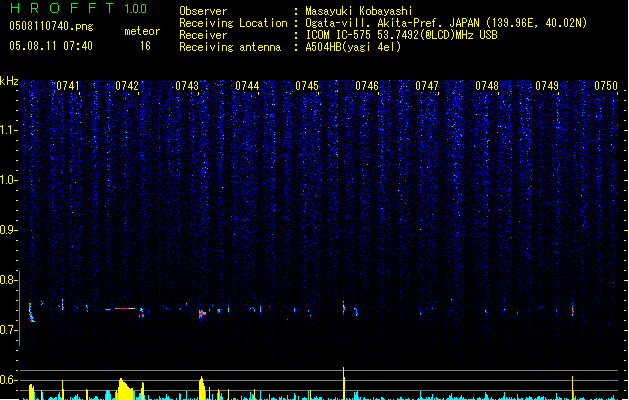The height and width of the screenshot is (400, 629).
Task: Click the 0.9 kHz axis label
Action: point(9,230)
